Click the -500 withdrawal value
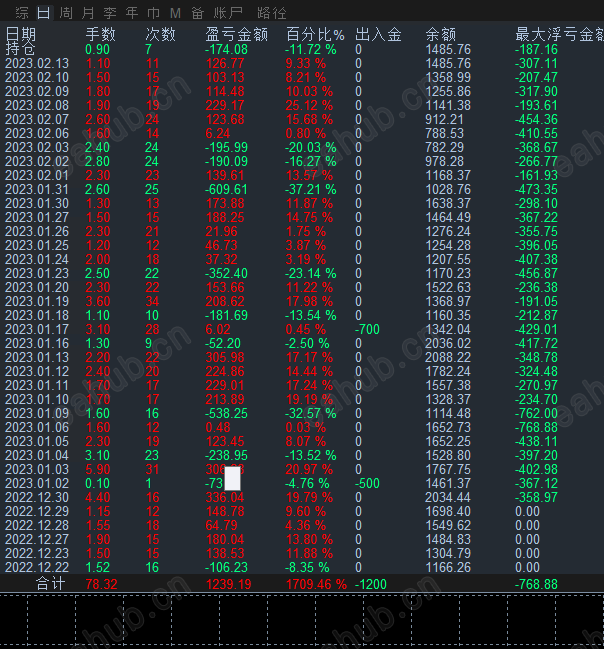This screenshot has height=649, width=604. pos(367,483)
